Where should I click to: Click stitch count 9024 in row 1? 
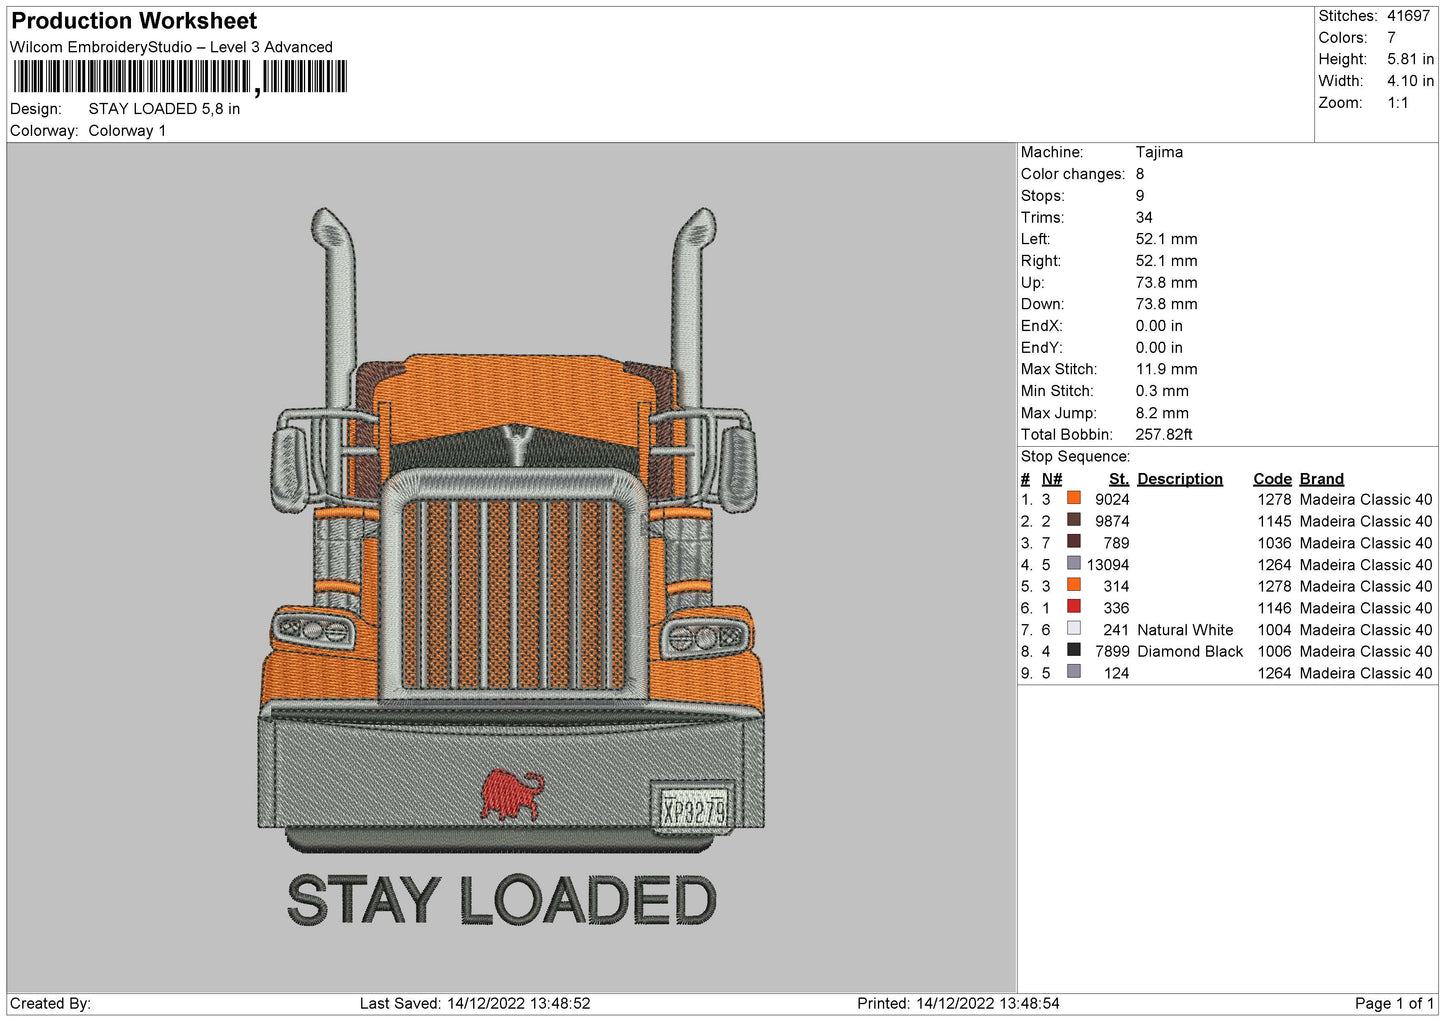1112,500
